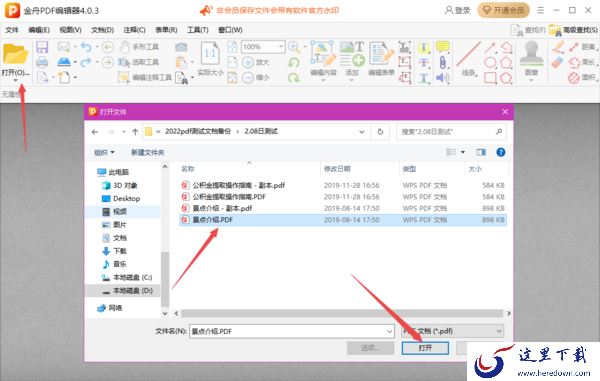Image resolution: width=600 pixels, height=381 pixels.
Task: Click the dialog search box 搜索"2.08日测试"
Action: coord(452,132)
